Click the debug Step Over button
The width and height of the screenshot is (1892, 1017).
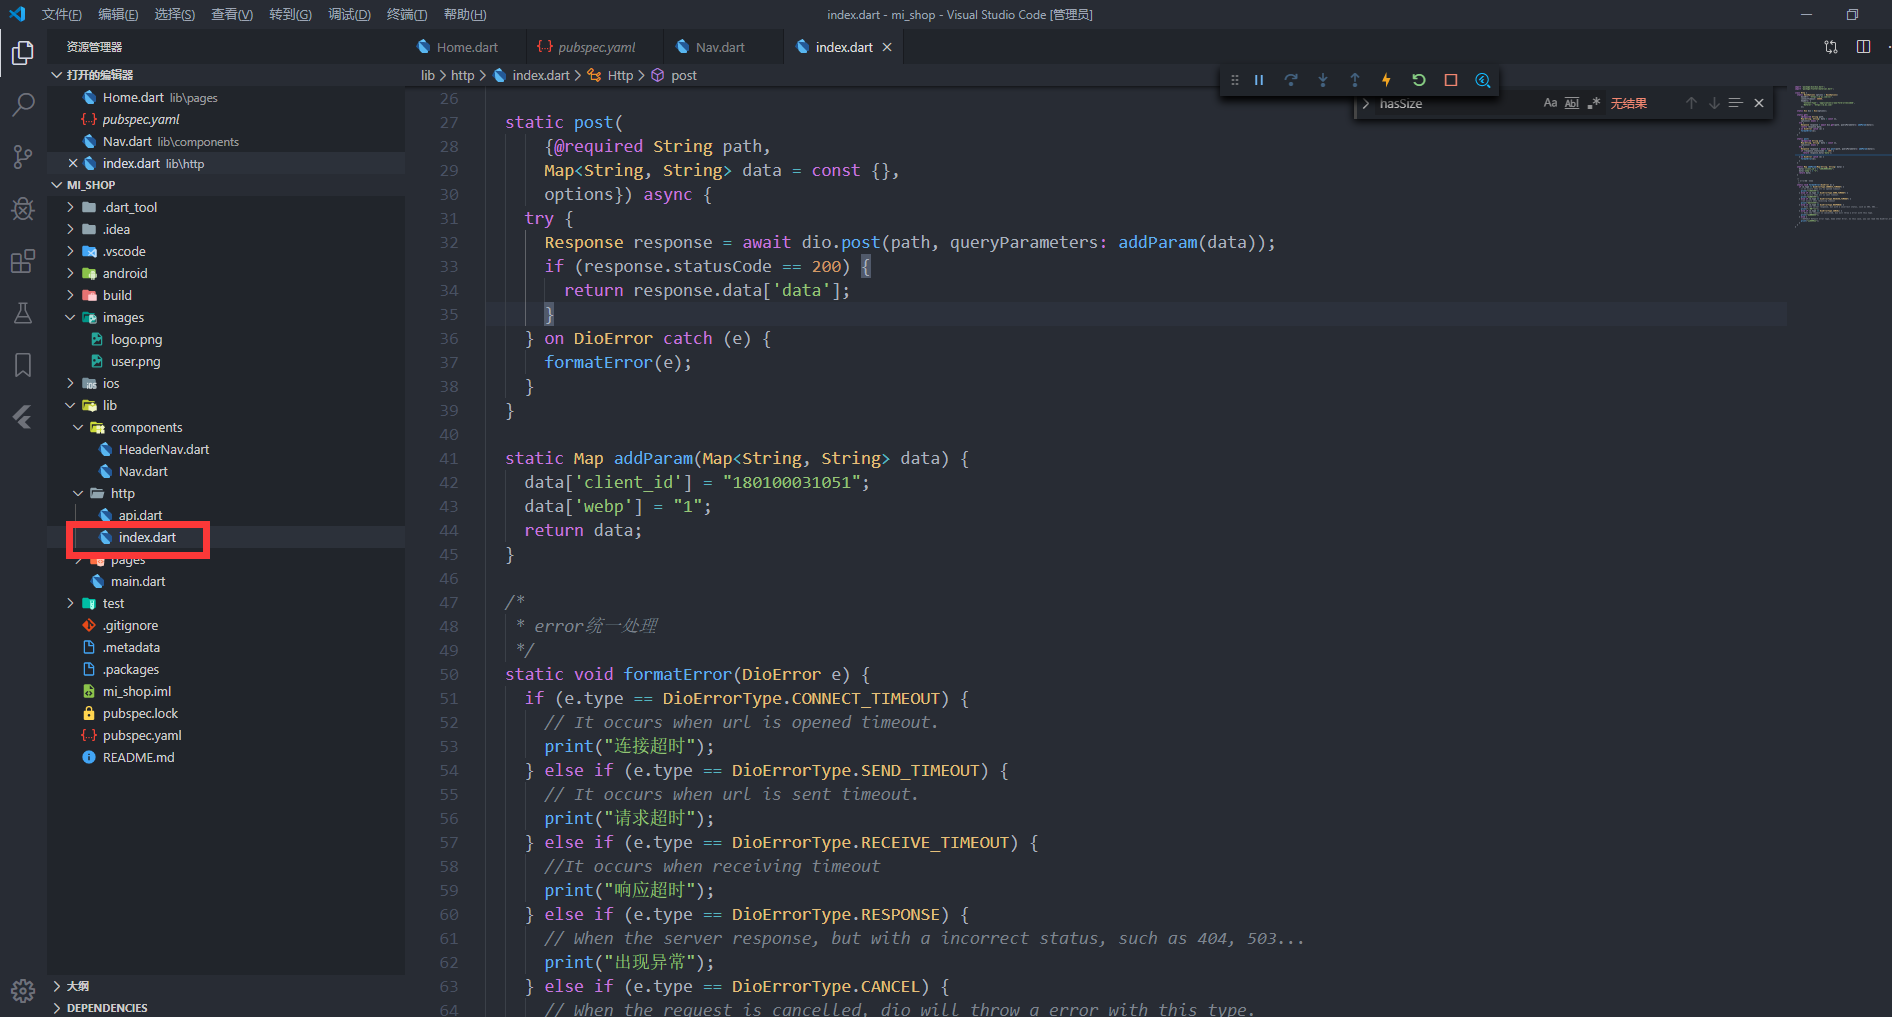1291,80
